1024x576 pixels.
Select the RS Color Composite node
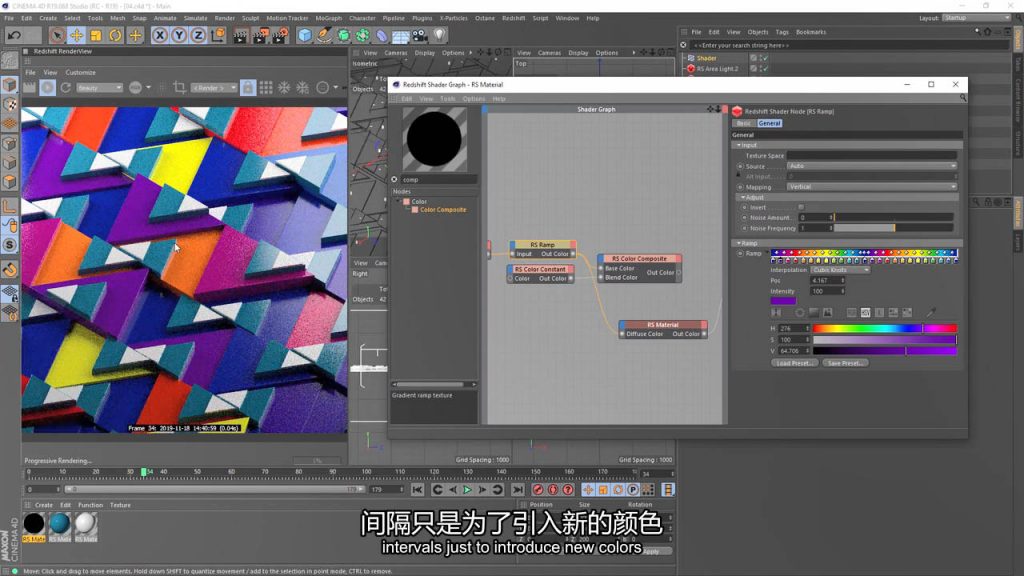[x=639, y=259]
